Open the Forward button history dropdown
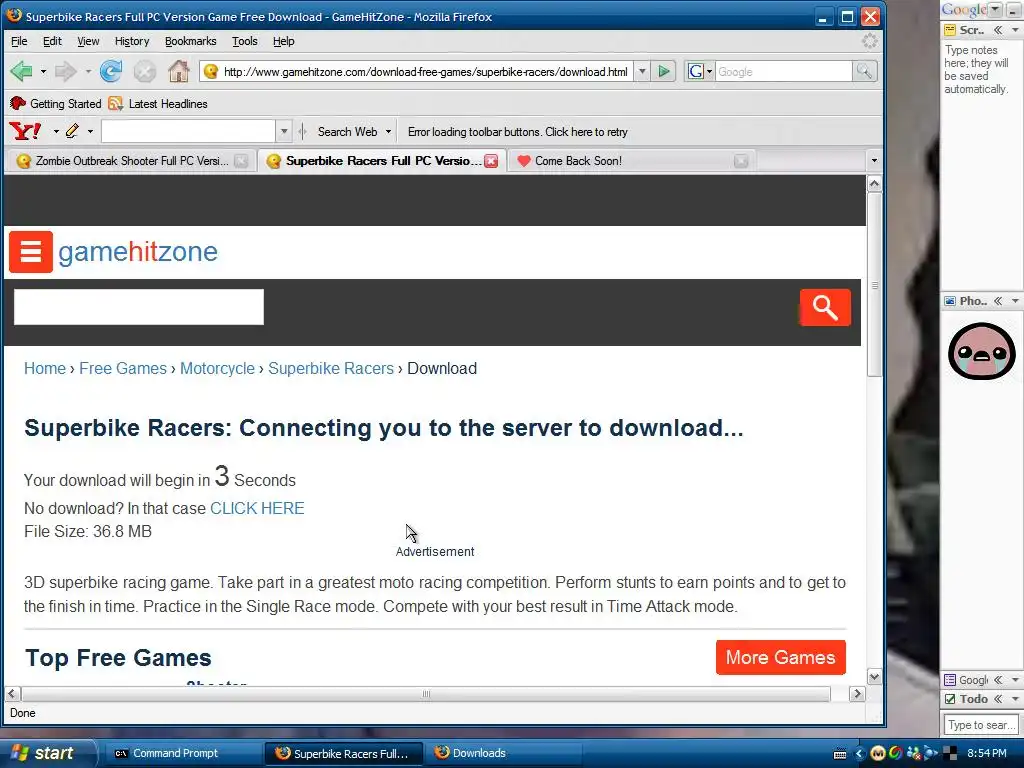 tap(88, 71)
